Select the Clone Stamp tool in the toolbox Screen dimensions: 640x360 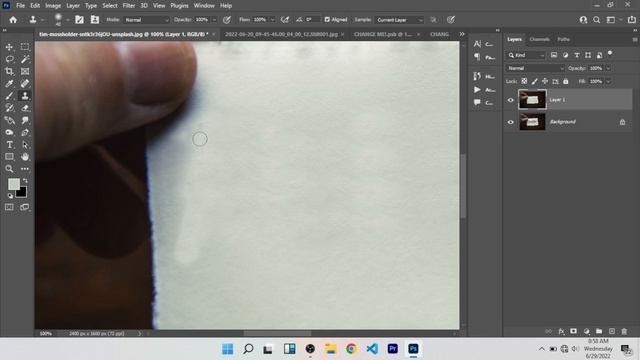tap(25, 96)
